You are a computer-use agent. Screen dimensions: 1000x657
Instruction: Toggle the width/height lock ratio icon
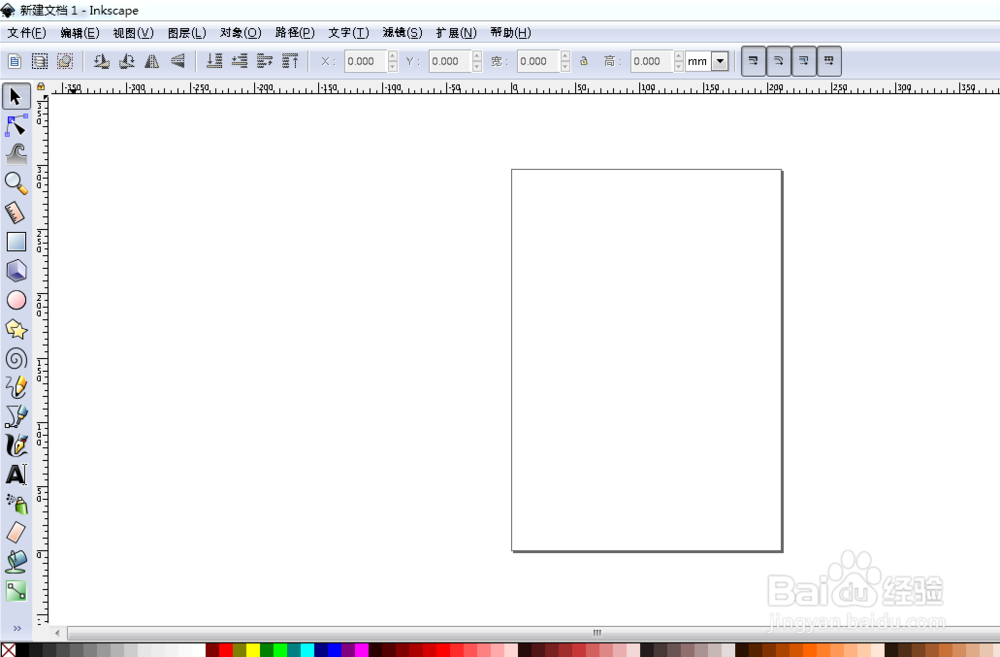tap(584, 61)
